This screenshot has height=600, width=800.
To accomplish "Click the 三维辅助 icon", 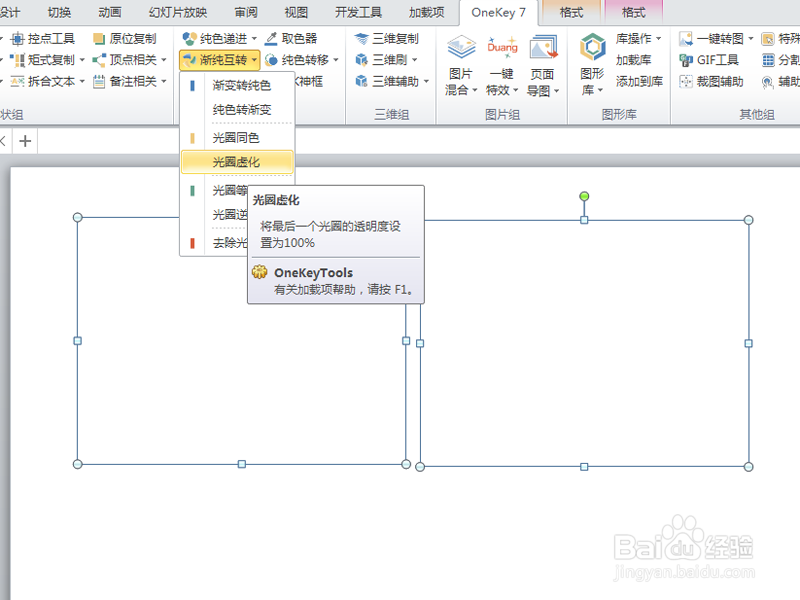I will pyautogui.click(x=361, y=82).
